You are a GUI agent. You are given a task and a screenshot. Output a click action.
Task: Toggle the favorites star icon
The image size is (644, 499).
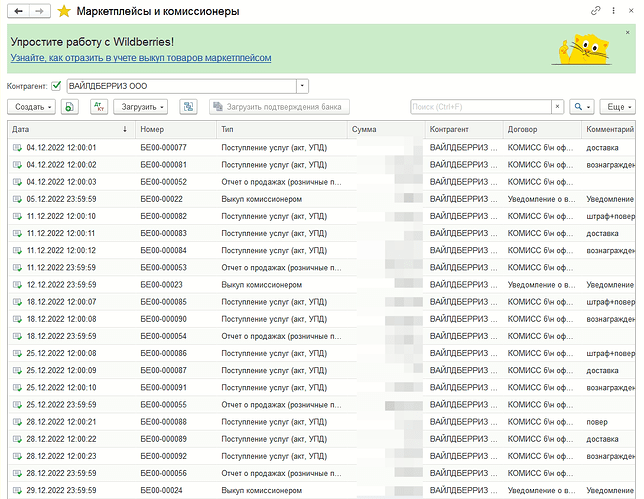(64, 11)
